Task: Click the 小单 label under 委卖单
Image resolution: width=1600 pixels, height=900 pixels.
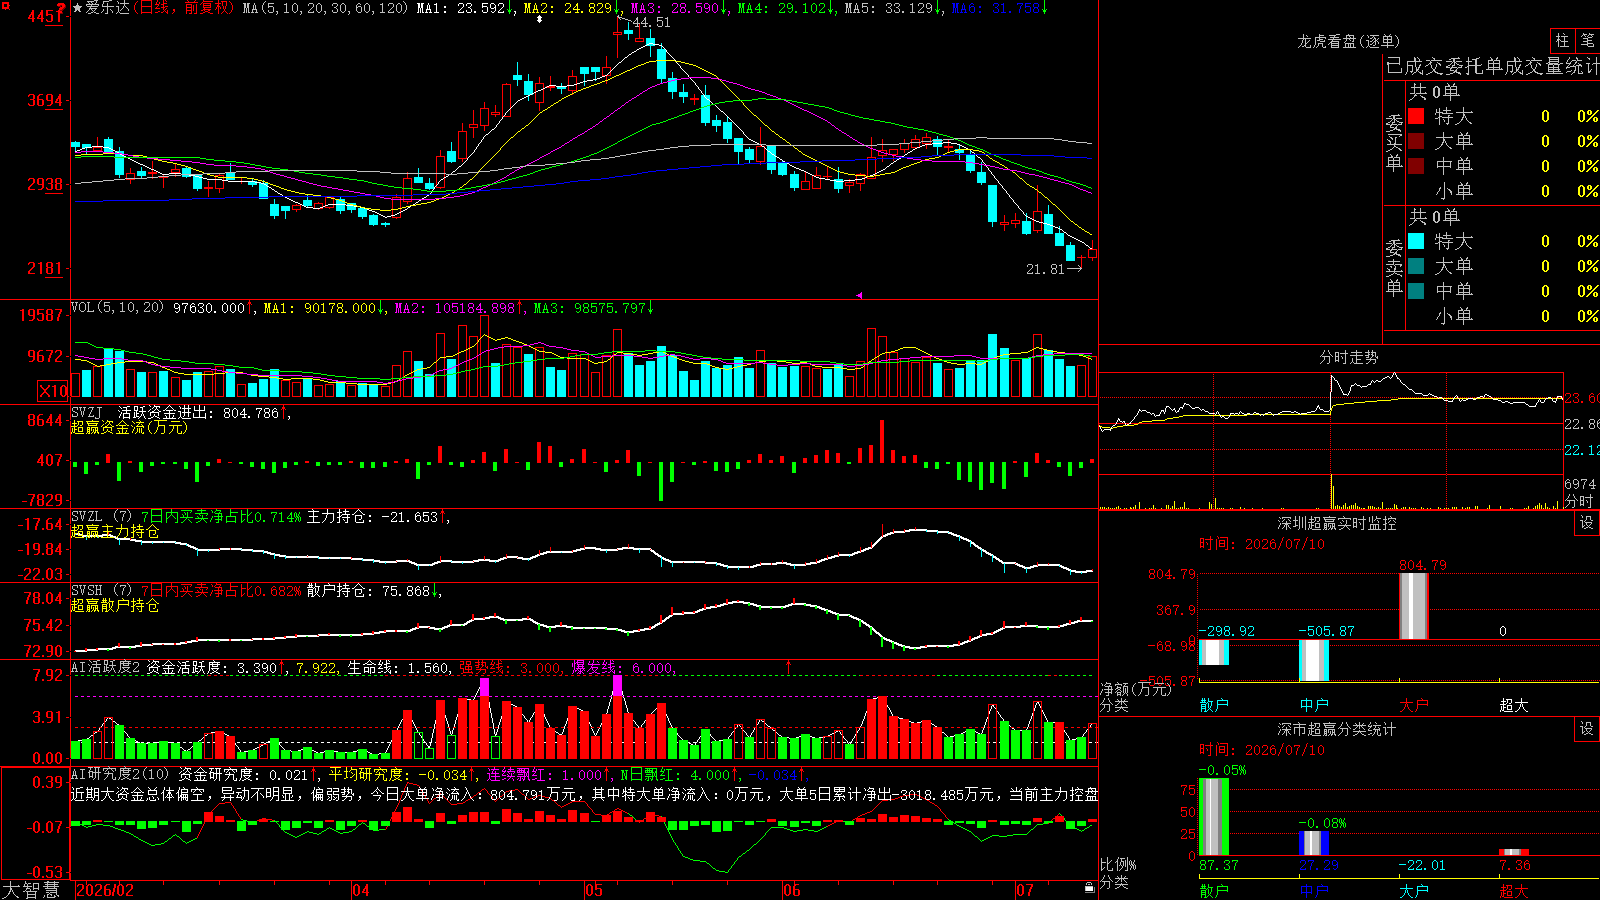Action: 1454,316
